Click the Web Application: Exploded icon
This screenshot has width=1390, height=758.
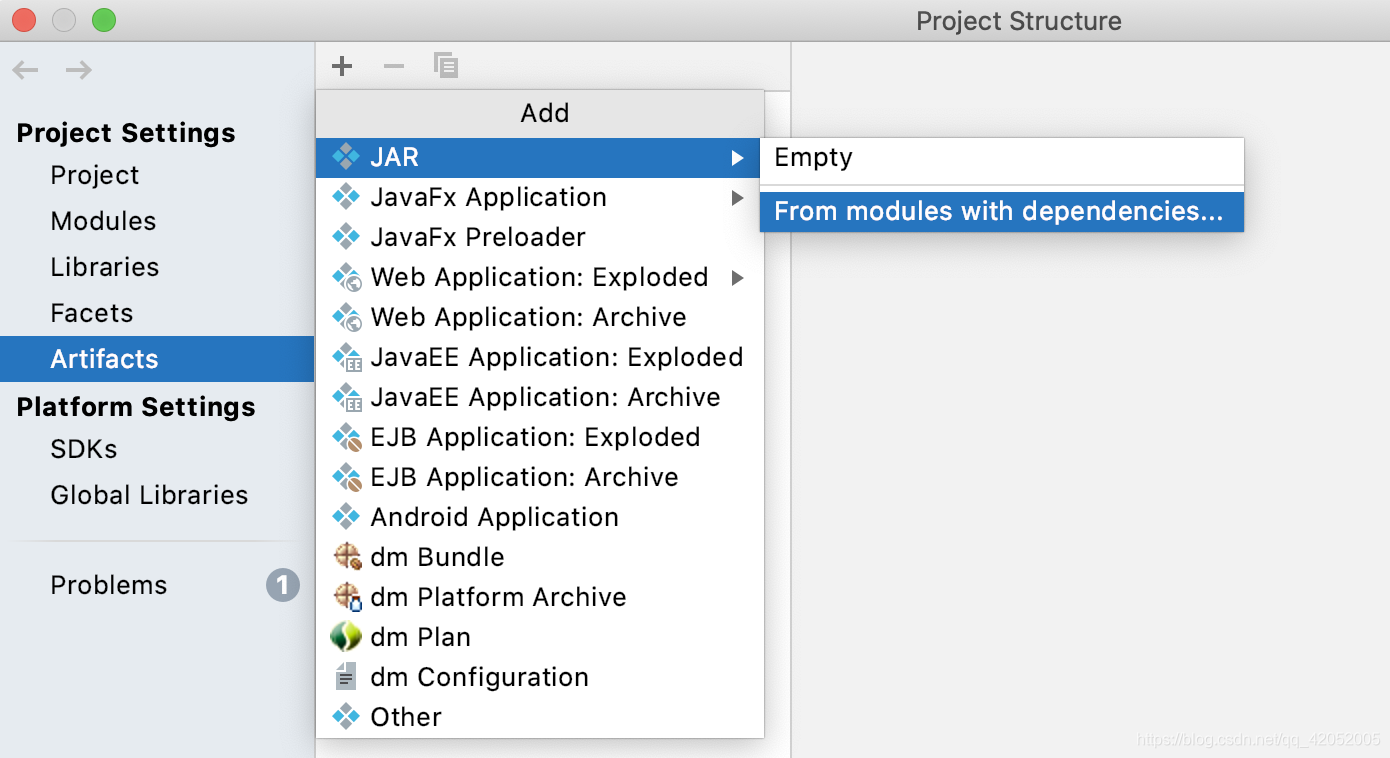pos(347,277)
